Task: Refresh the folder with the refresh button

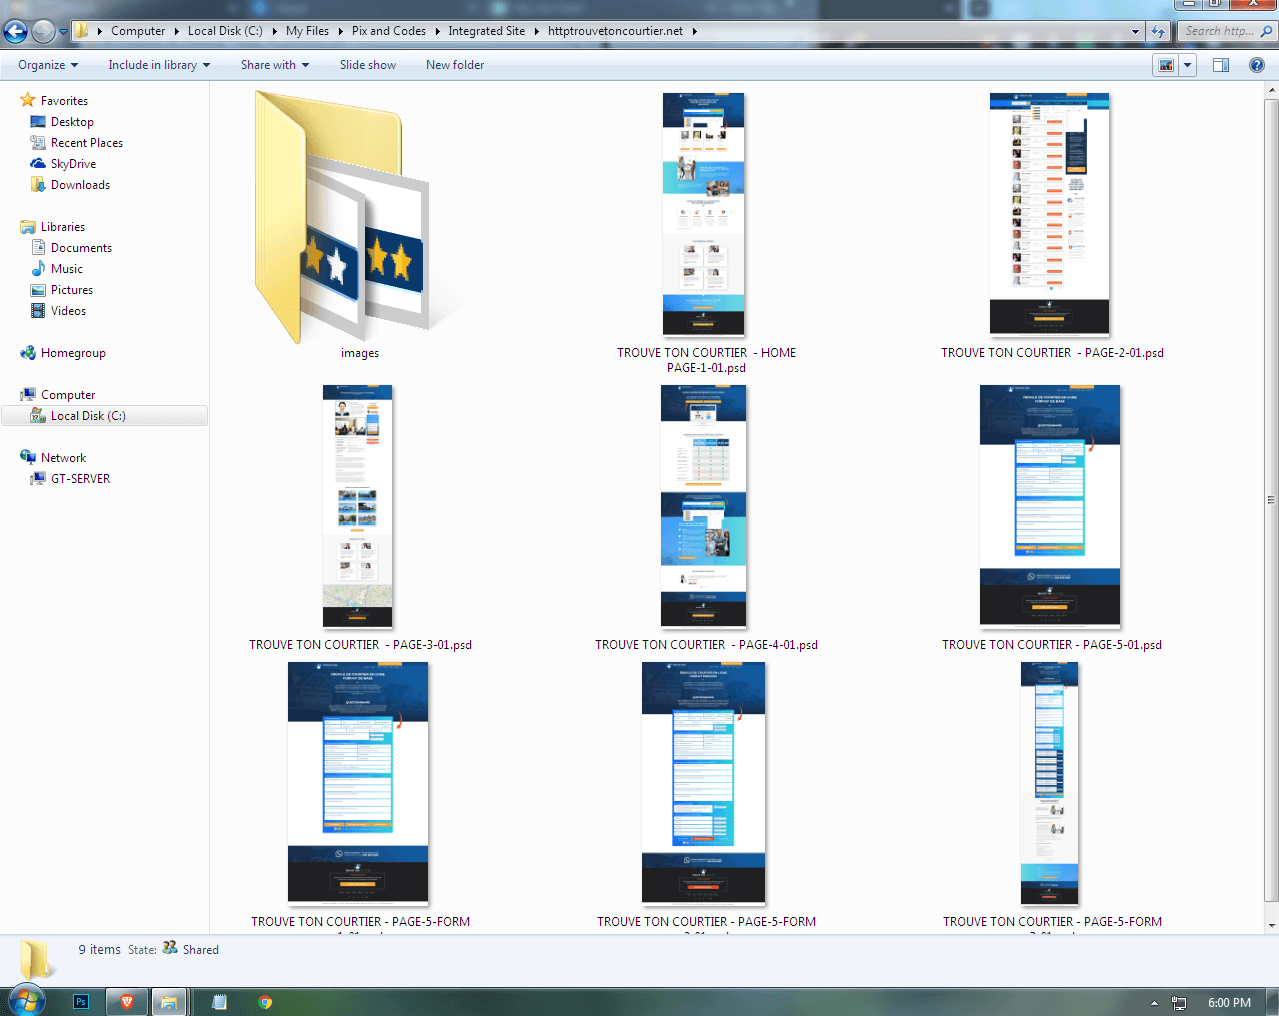Action: pos(1158,31)
